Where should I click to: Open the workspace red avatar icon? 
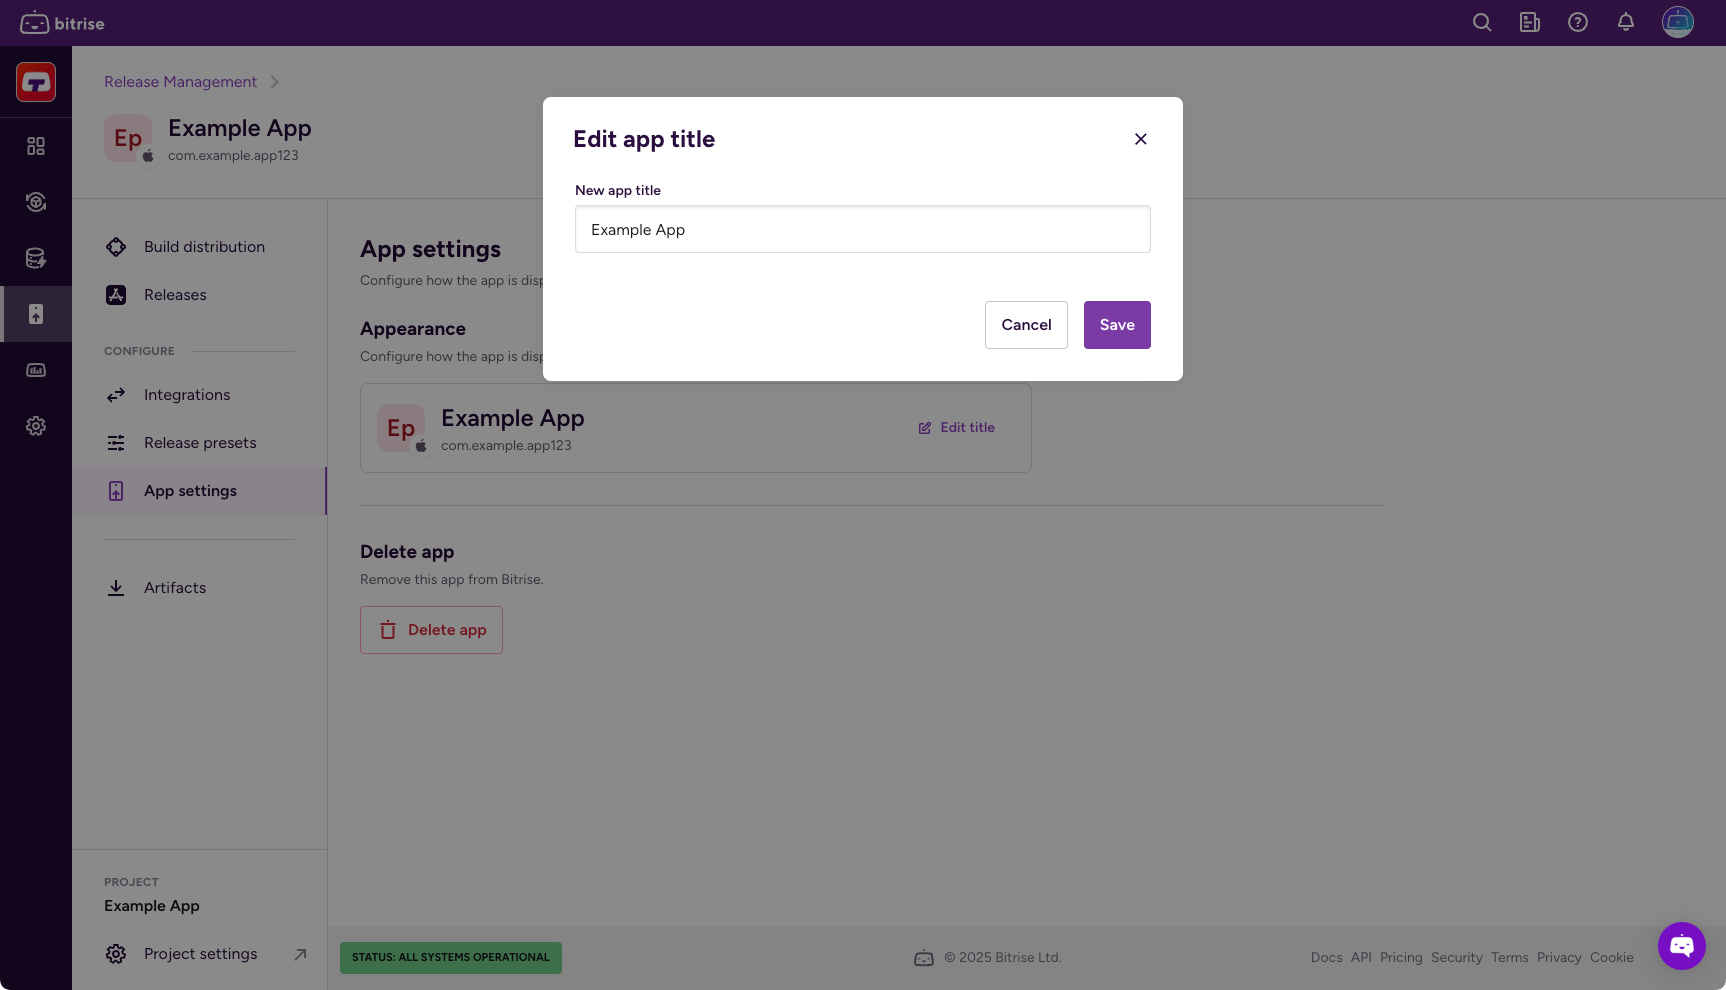point(36,82)
